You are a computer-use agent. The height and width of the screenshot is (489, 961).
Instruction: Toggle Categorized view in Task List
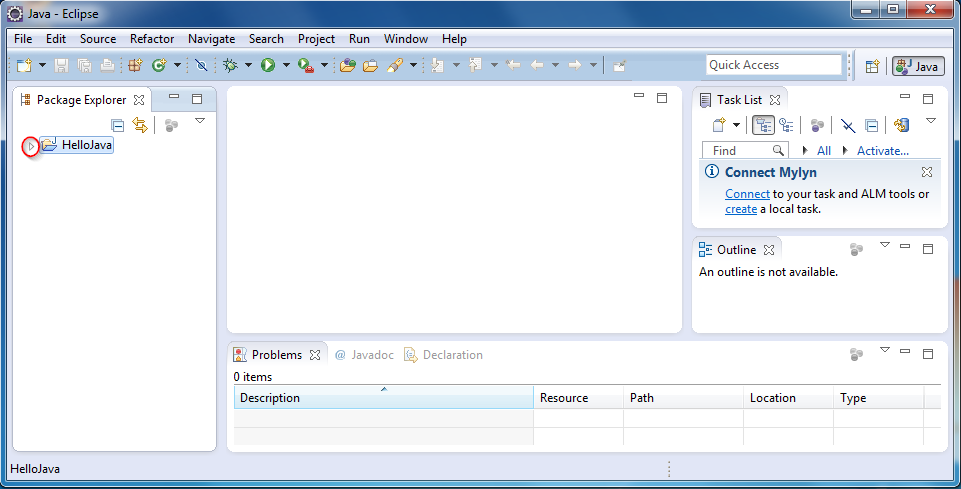pyautogui.click(x=764, y=125)
